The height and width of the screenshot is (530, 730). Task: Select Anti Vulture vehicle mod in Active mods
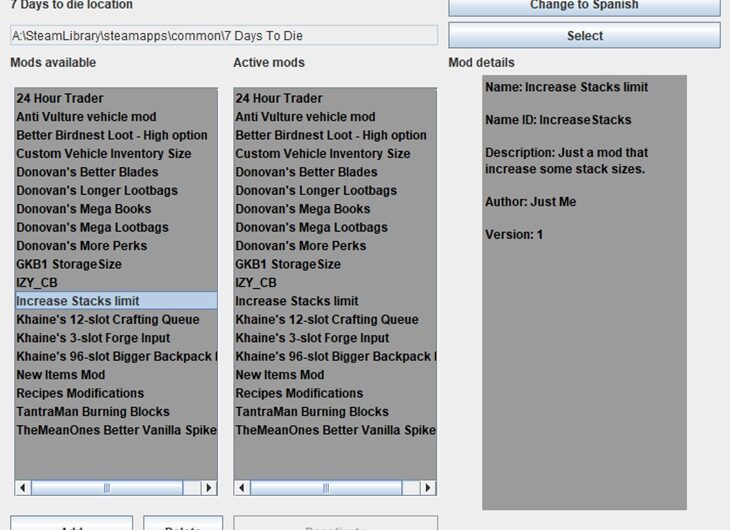pos(335,116)
